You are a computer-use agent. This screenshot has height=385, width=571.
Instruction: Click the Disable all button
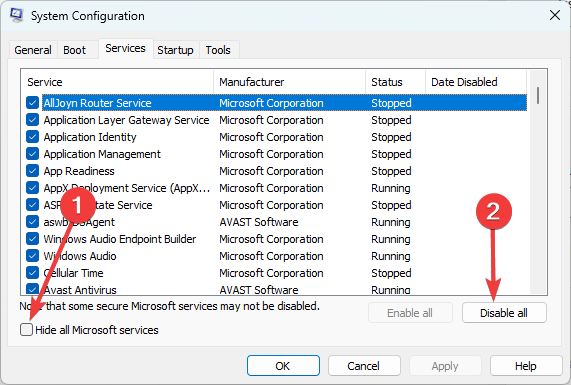[x=504, y=313]
